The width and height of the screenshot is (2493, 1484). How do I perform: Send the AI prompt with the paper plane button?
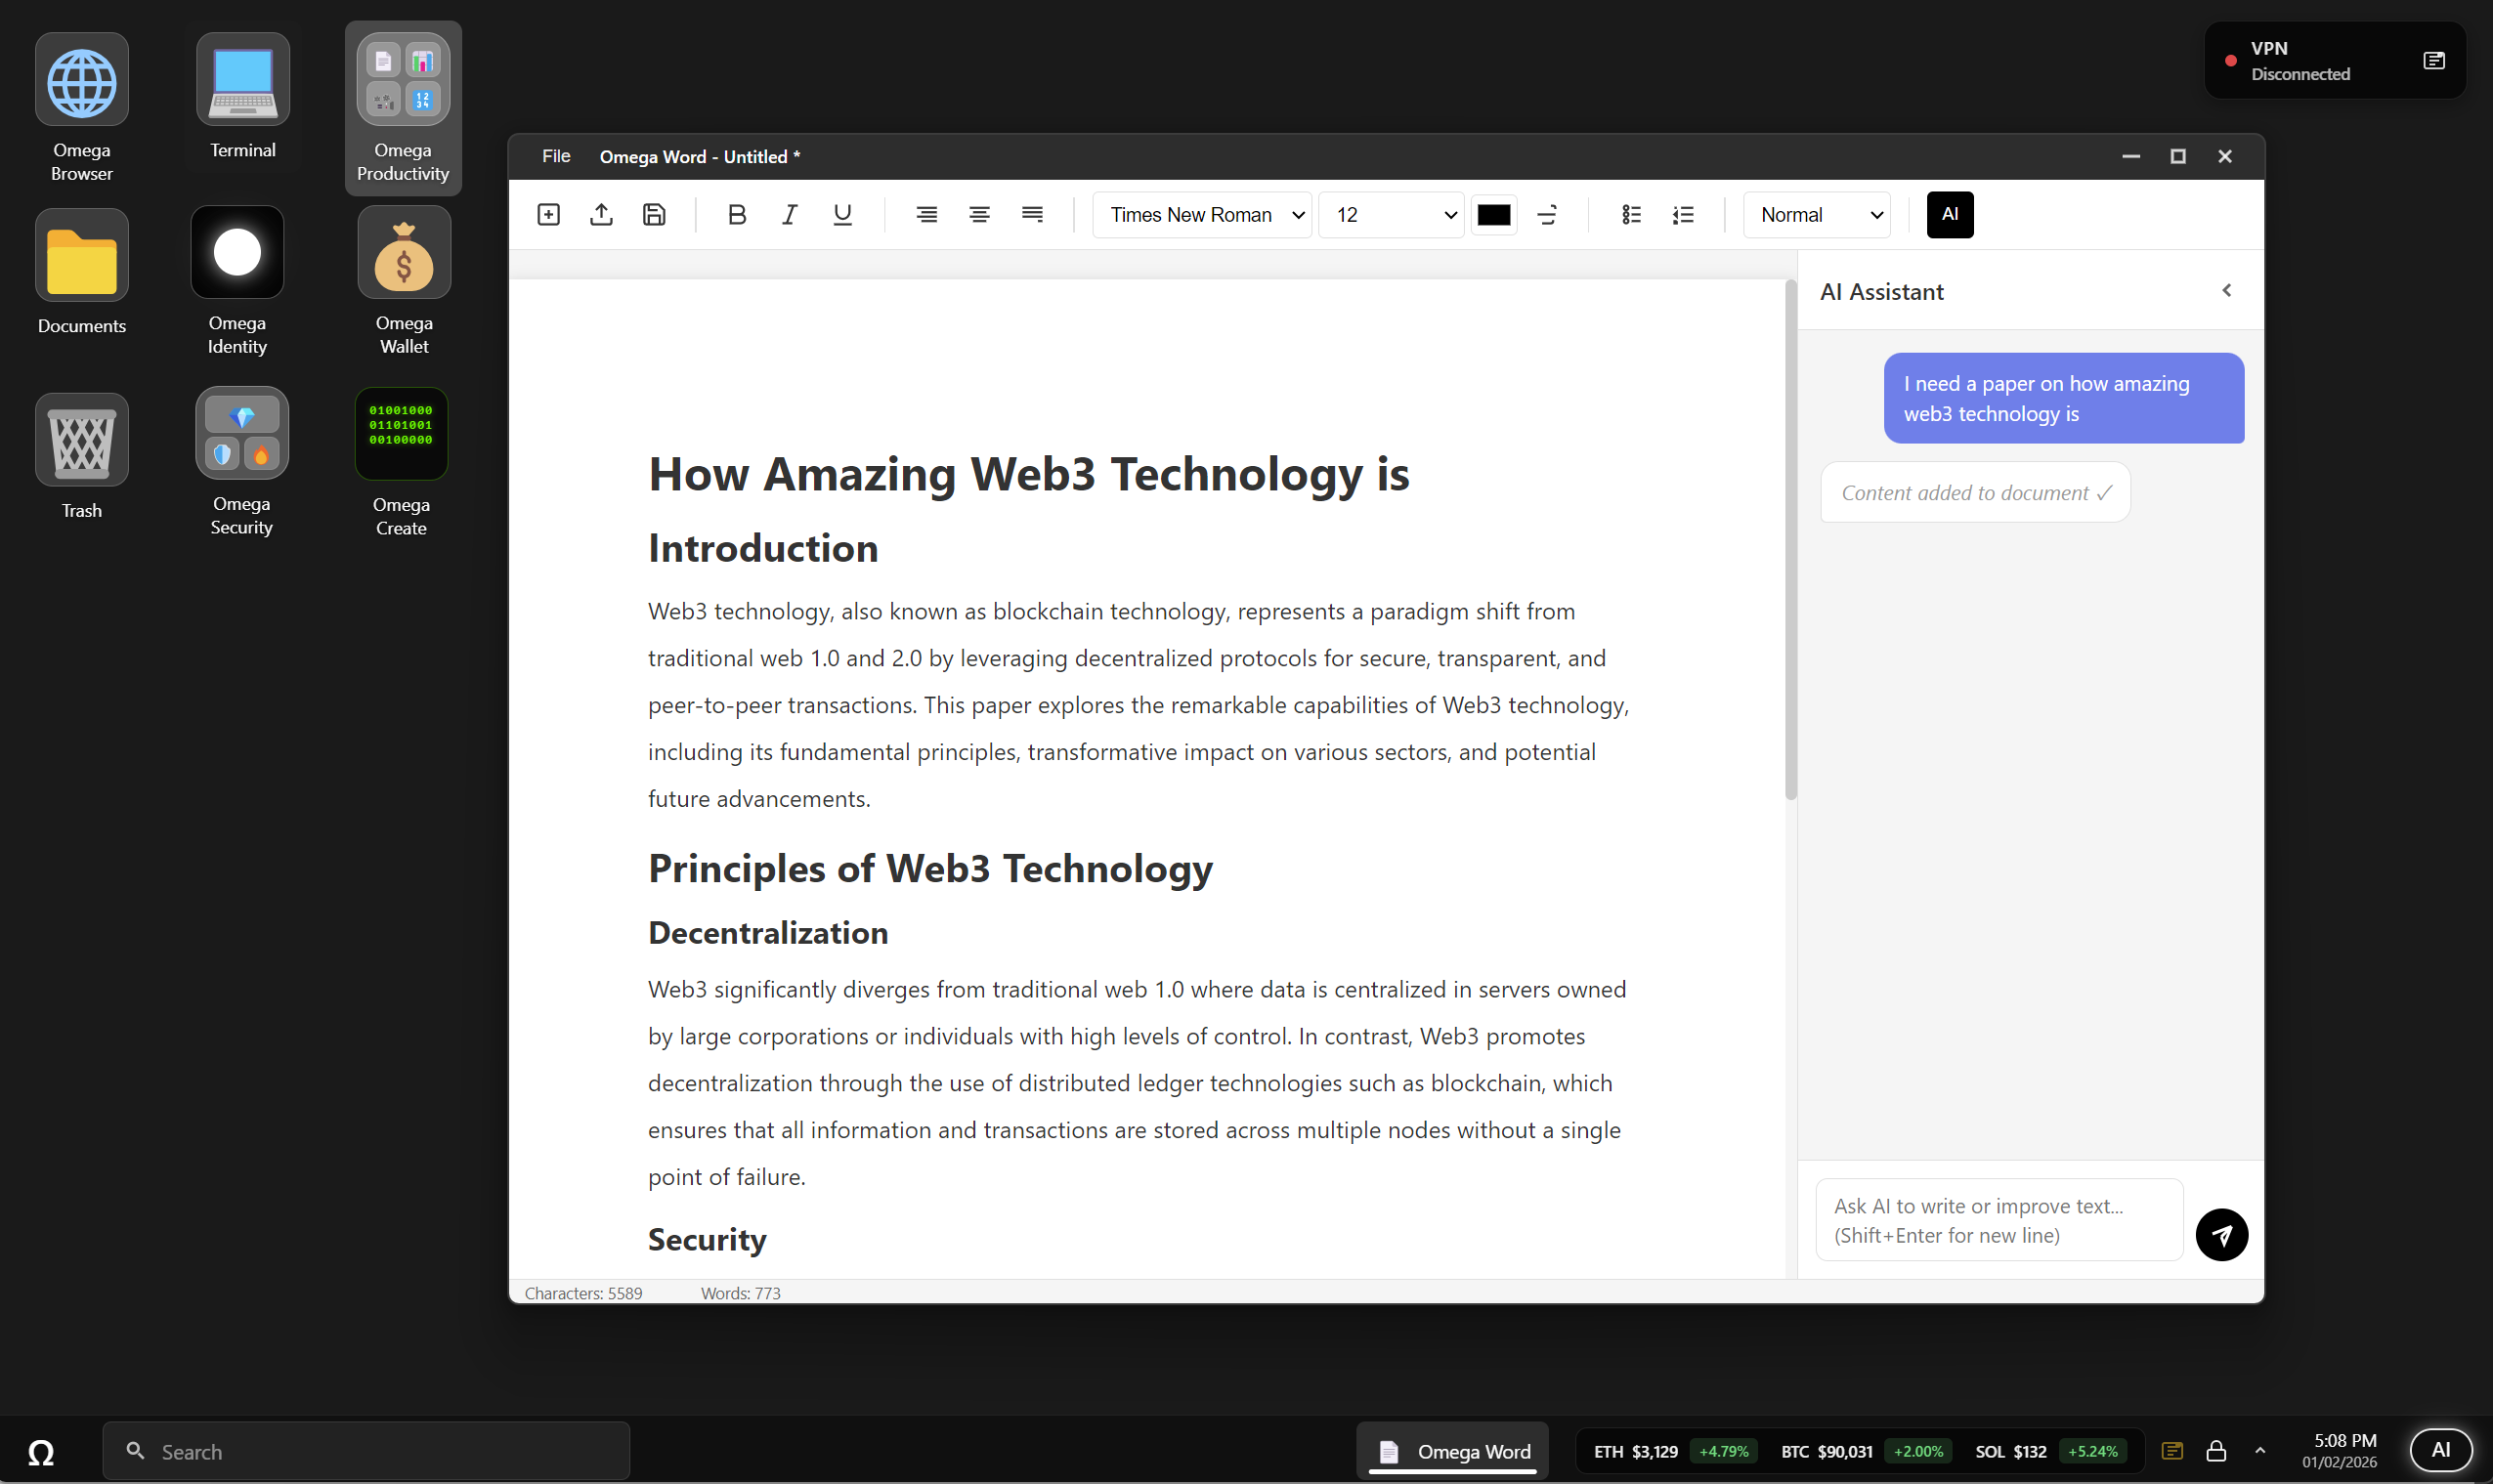pos(2221,1235)
